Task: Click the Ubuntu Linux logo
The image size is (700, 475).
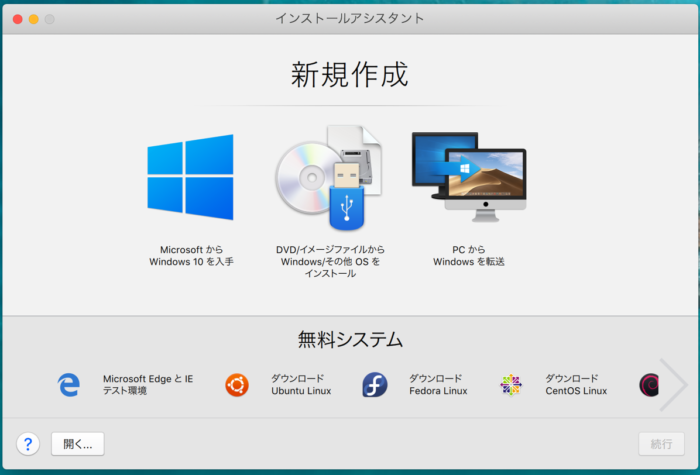Action: (237, 385)
